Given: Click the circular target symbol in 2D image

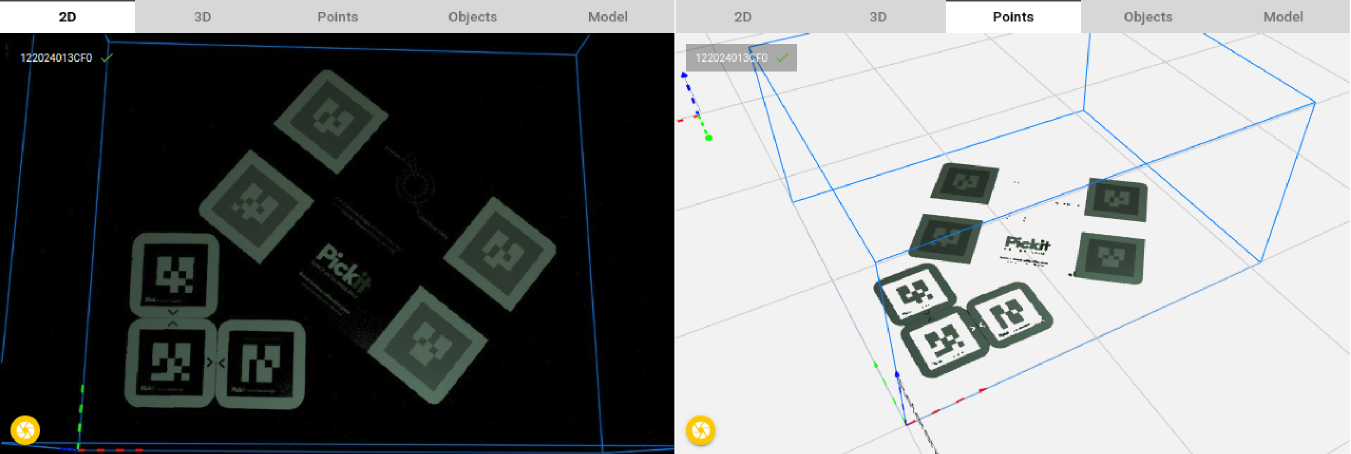Looking at the screenshot, I should pos(415,184).
